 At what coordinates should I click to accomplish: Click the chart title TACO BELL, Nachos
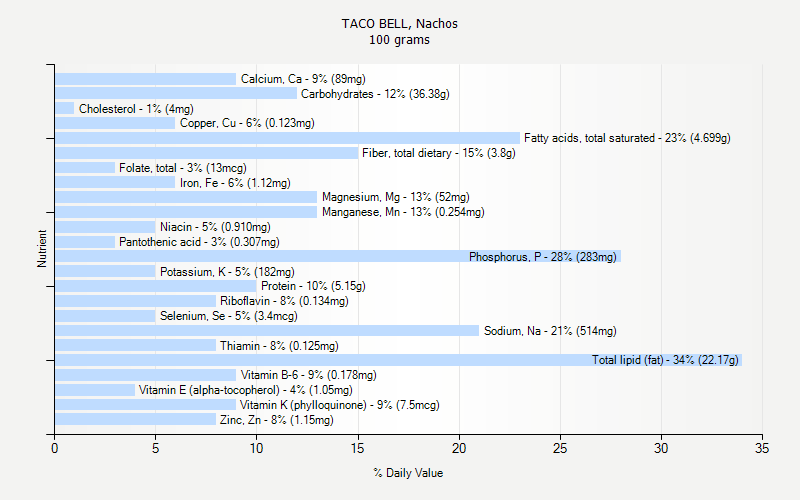pyautogui.click(x=400, y=23)
